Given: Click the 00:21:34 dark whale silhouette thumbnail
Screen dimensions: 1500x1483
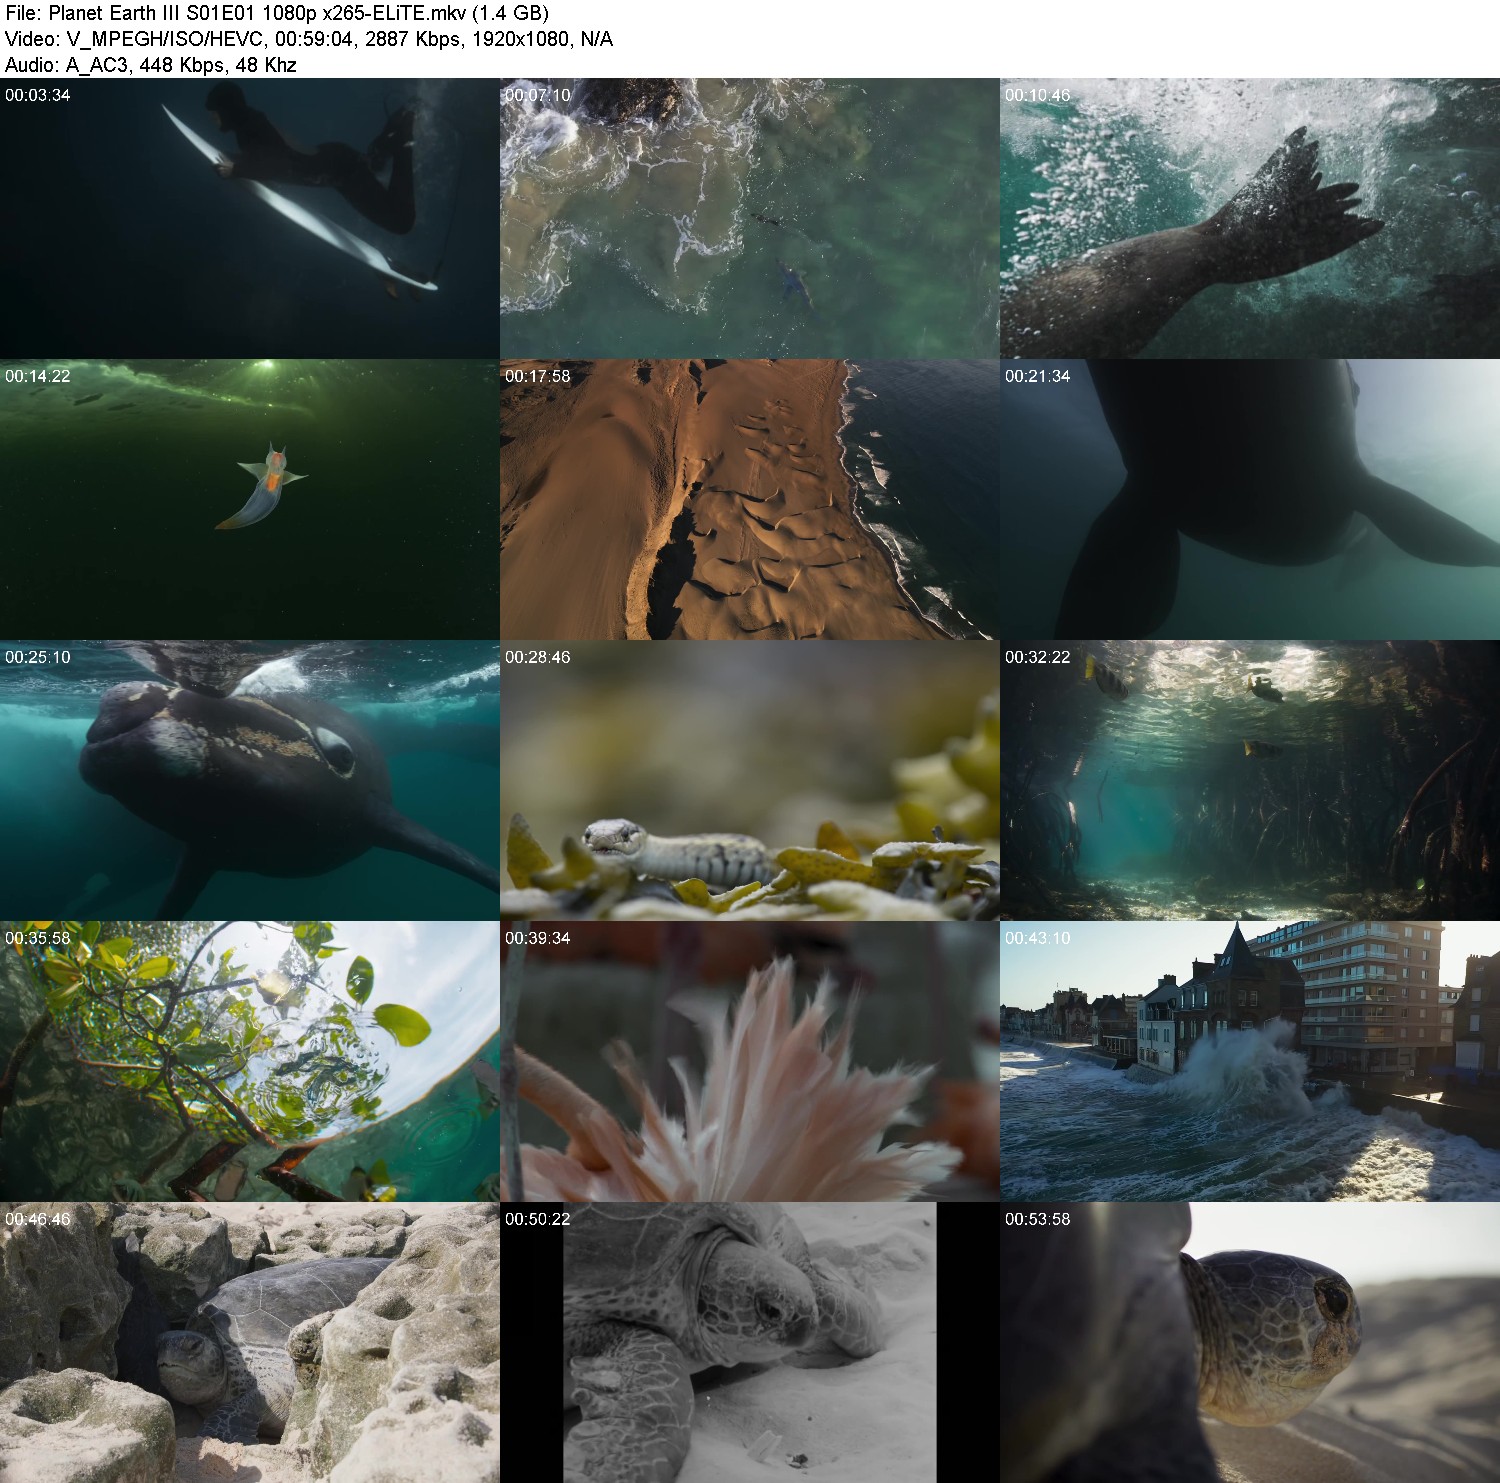Looking at the screenshot, I should [1250, 499].
